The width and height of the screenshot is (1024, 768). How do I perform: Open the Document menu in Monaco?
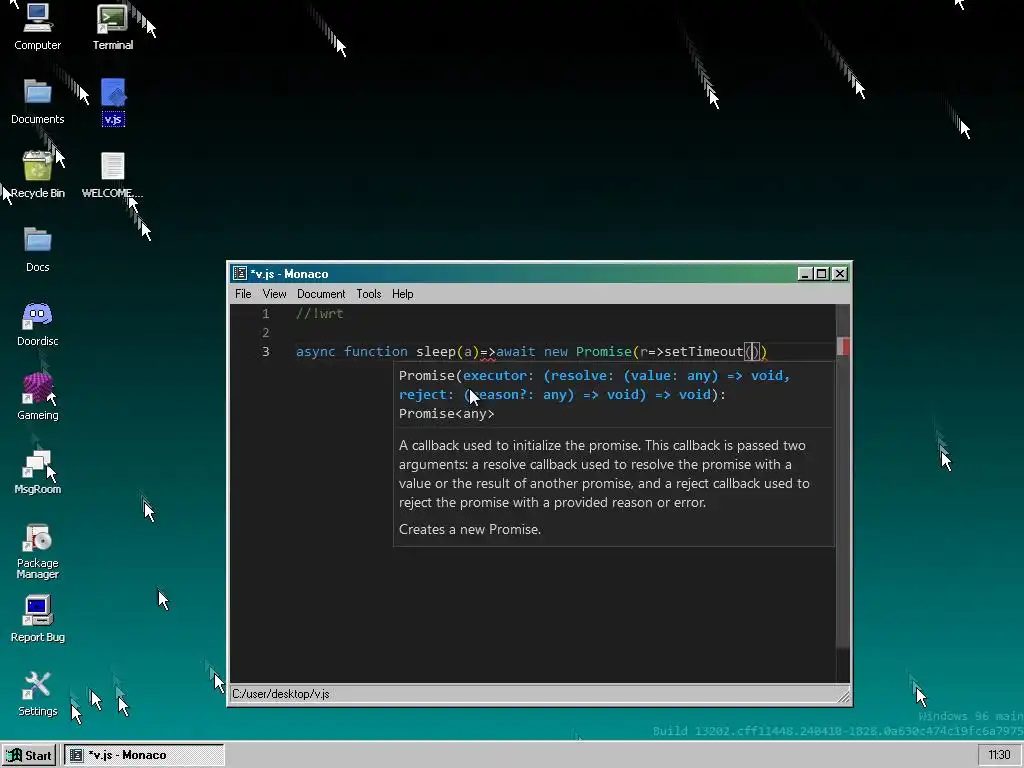tap(321, 294)
